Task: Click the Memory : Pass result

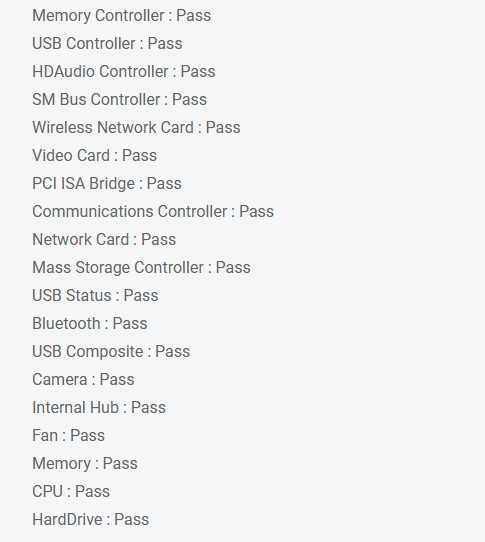Action: tap(85, 464)
